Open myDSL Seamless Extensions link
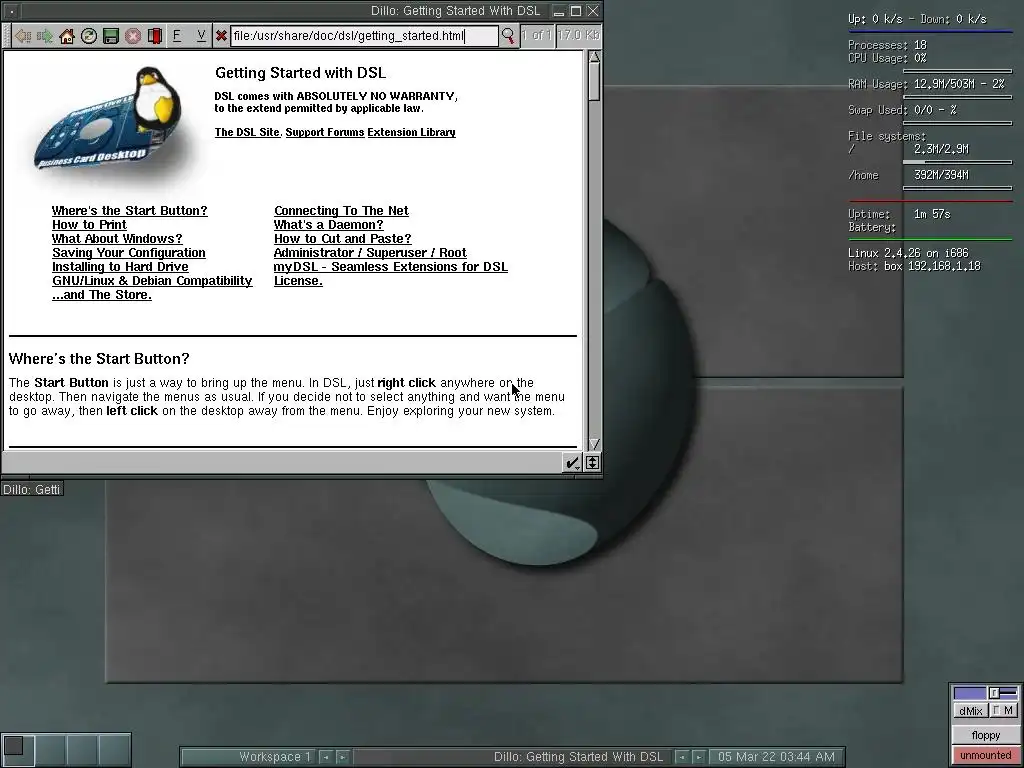 tap(391, 266)
